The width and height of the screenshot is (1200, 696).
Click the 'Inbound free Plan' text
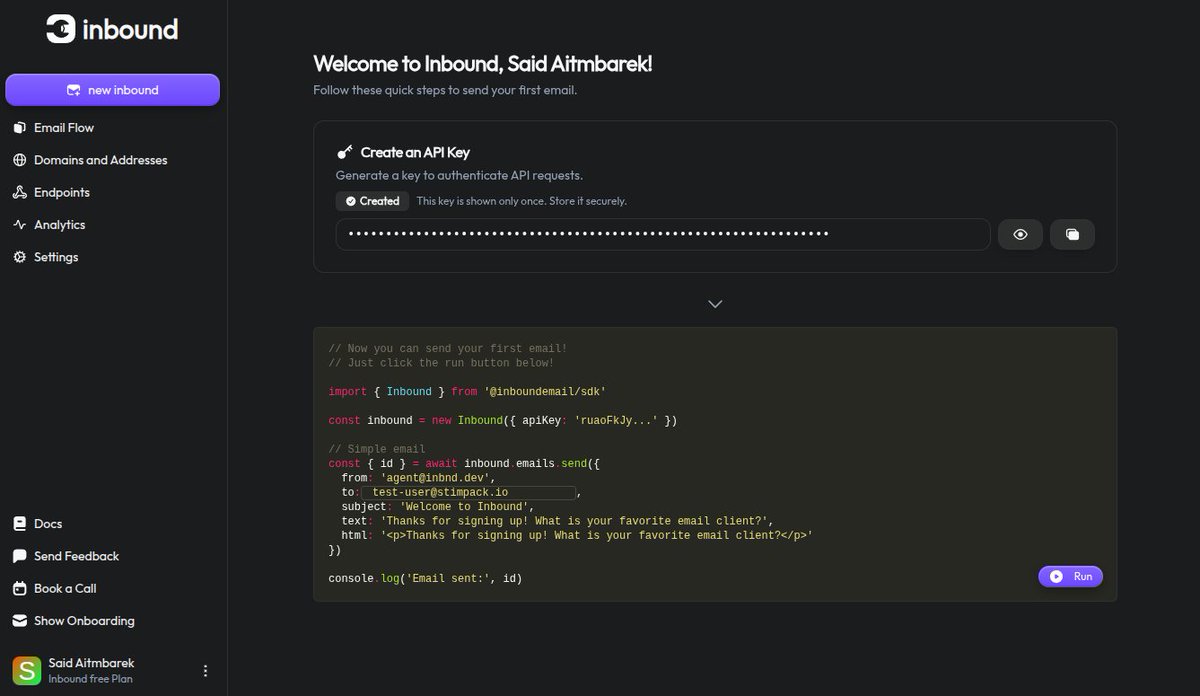click(x=90, y=680)
